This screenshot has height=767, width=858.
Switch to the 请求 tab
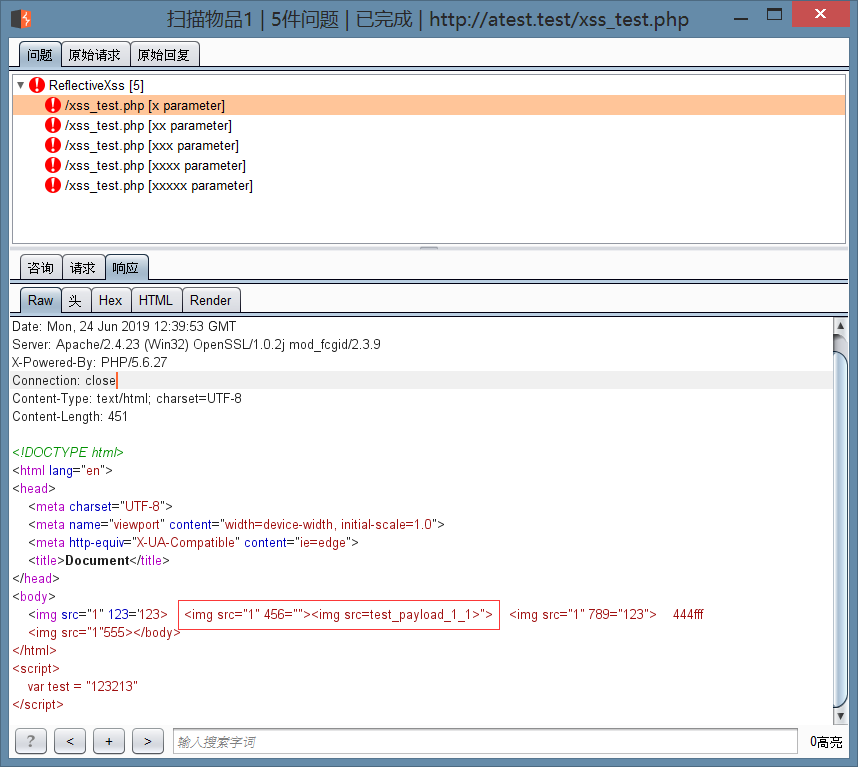click(x=83, y=268)
